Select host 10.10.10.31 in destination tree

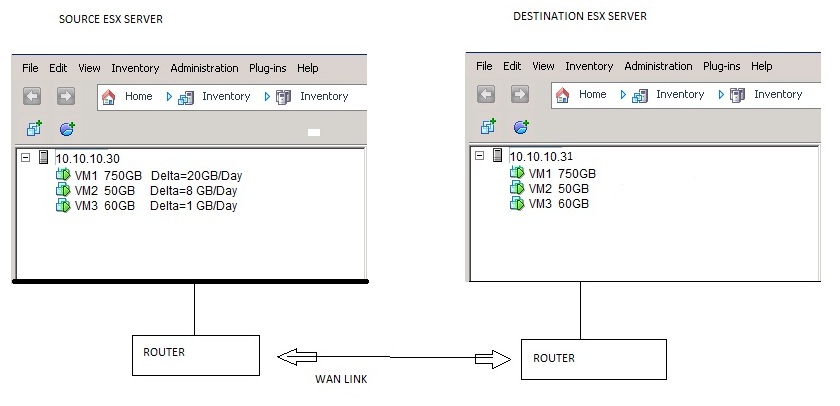pos(541,156)
